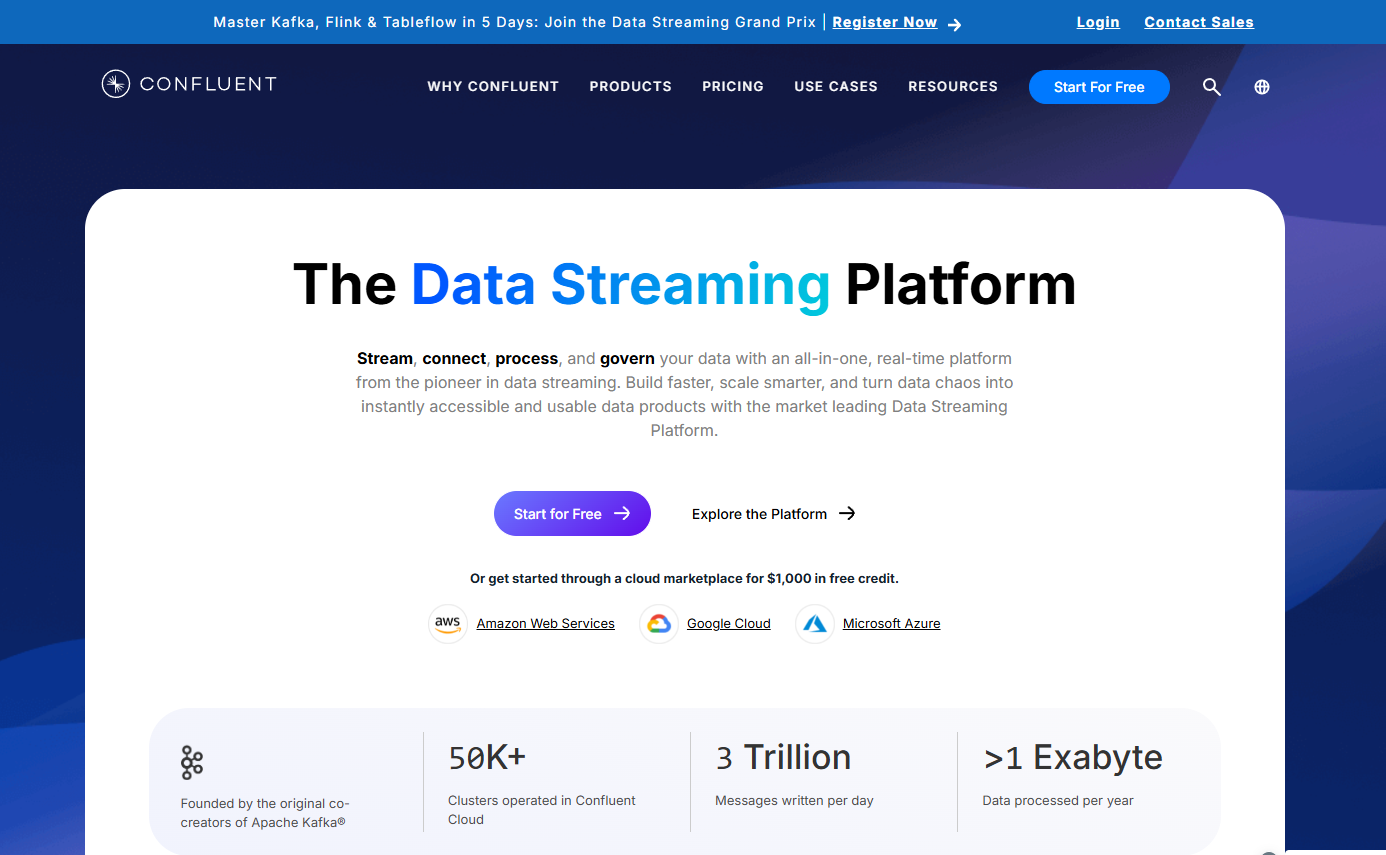Open the Why Confluent menu

[493, 87]
